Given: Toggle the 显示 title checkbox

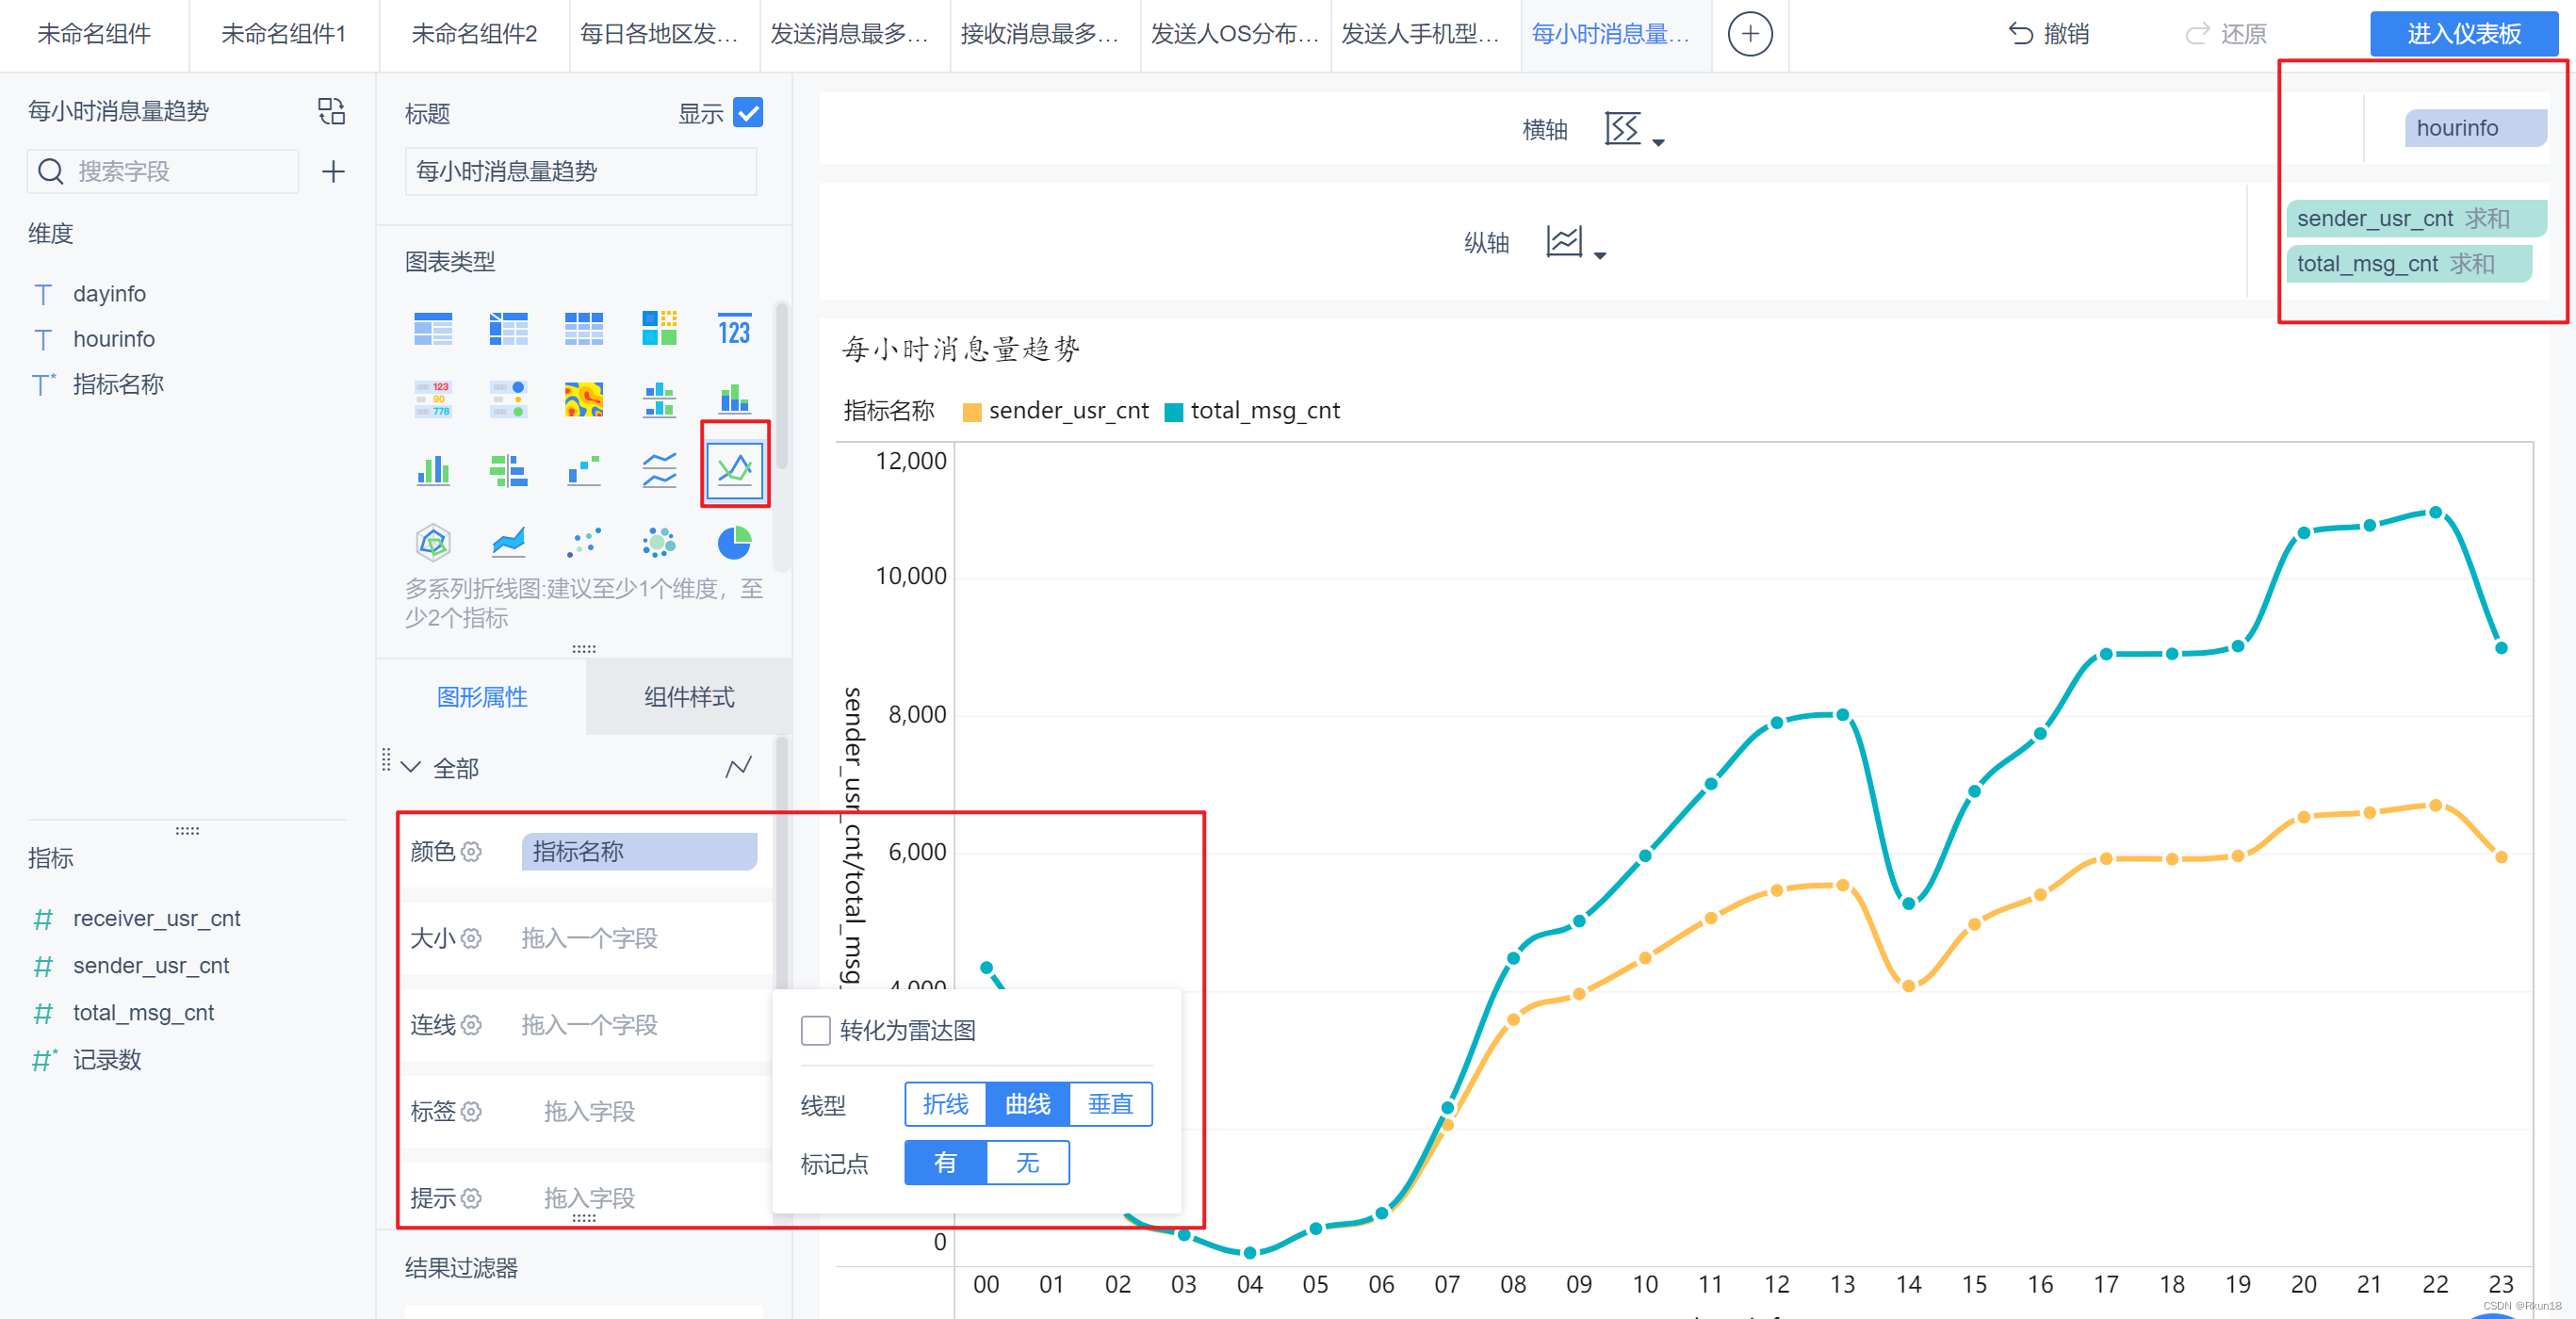Looking at the screenshot, I should [747, 112].
